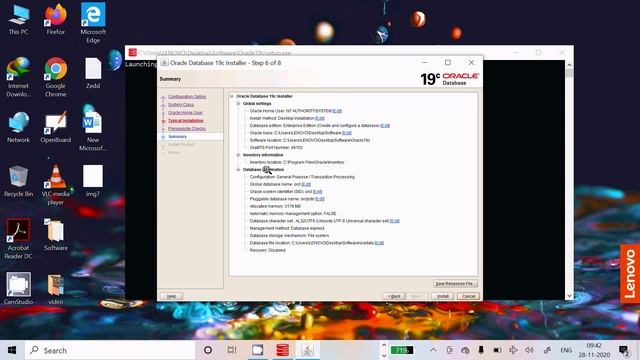
Task: Launch Google Chrome from the desktop
Action: 56,77
